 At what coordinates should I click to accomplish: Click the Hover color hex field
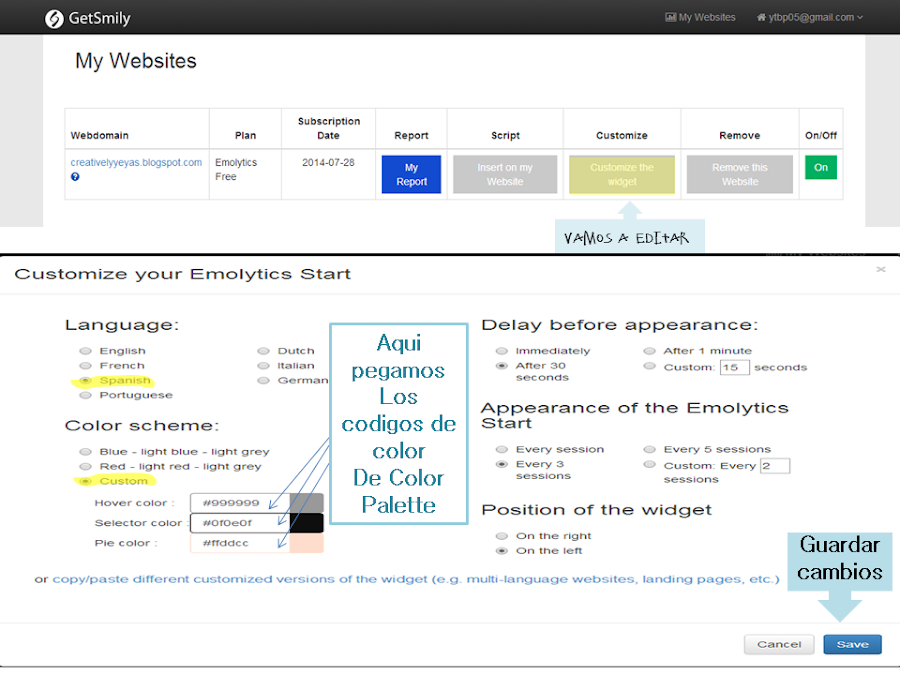(240, 503)
